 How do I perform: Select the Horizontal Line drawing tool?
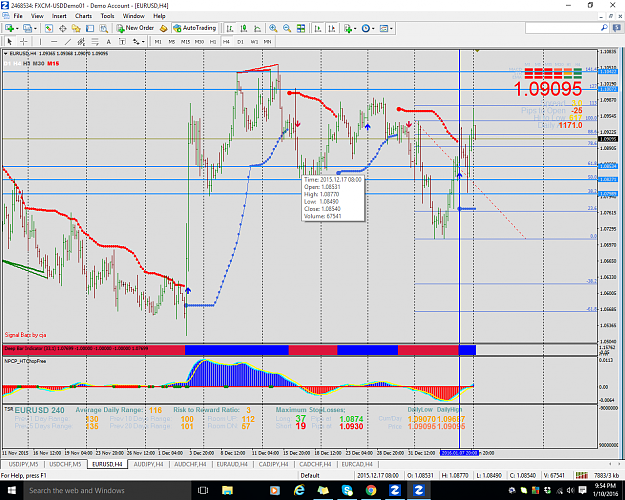[54, 41]
